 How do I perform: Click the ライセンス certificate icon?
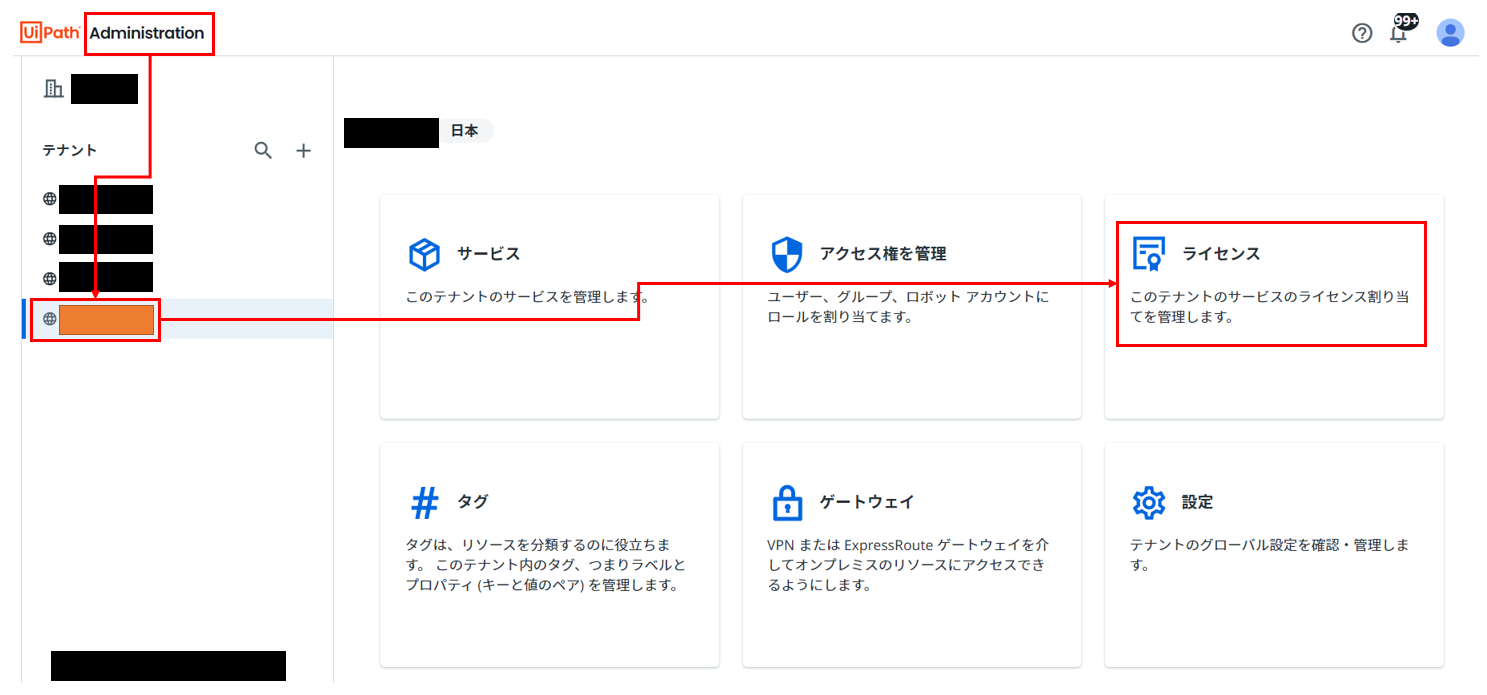tap(1149, 254)
